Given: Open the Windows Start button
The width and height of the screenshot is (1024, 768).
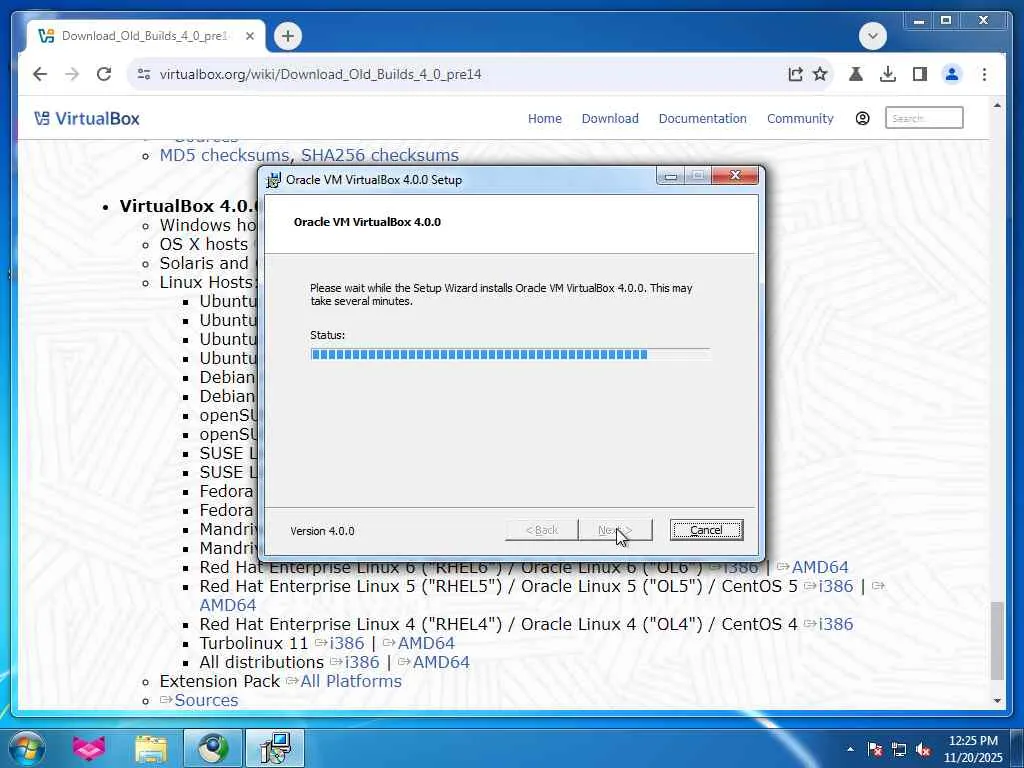Looking at the screenshot, I should tap(27, 748).
